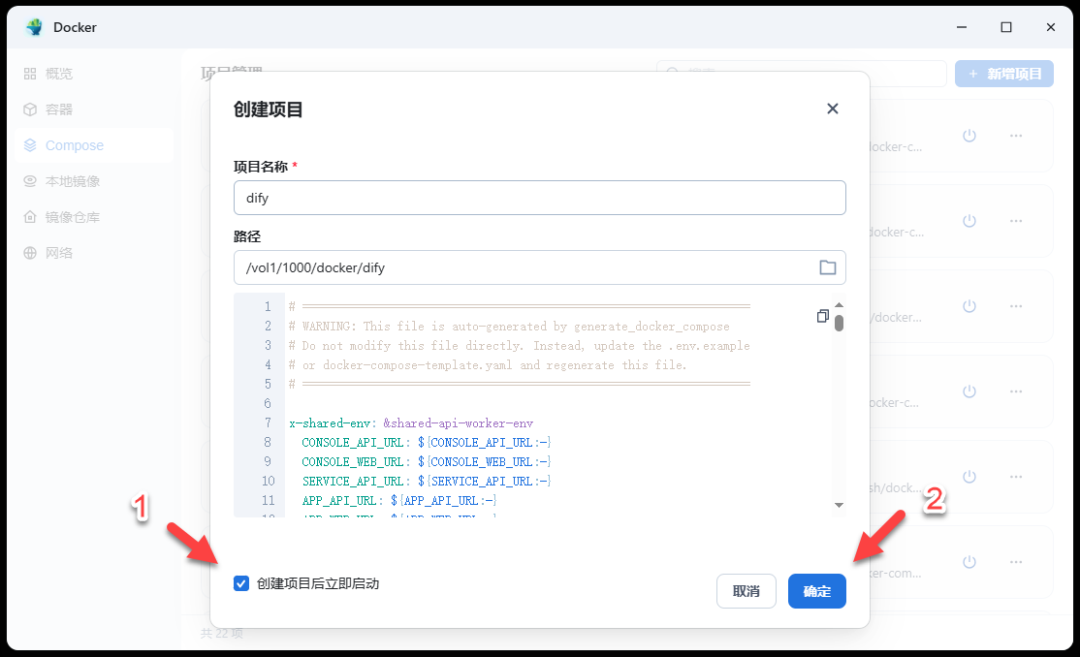
Task: Edit the project name field containing dify
Action: pos(539,198)
